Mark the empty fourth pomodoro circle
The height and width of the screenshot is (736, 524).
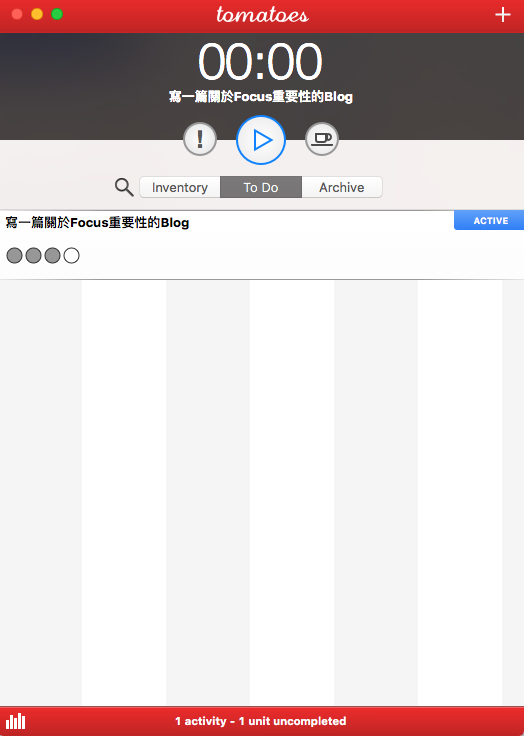tap(71, 255)
